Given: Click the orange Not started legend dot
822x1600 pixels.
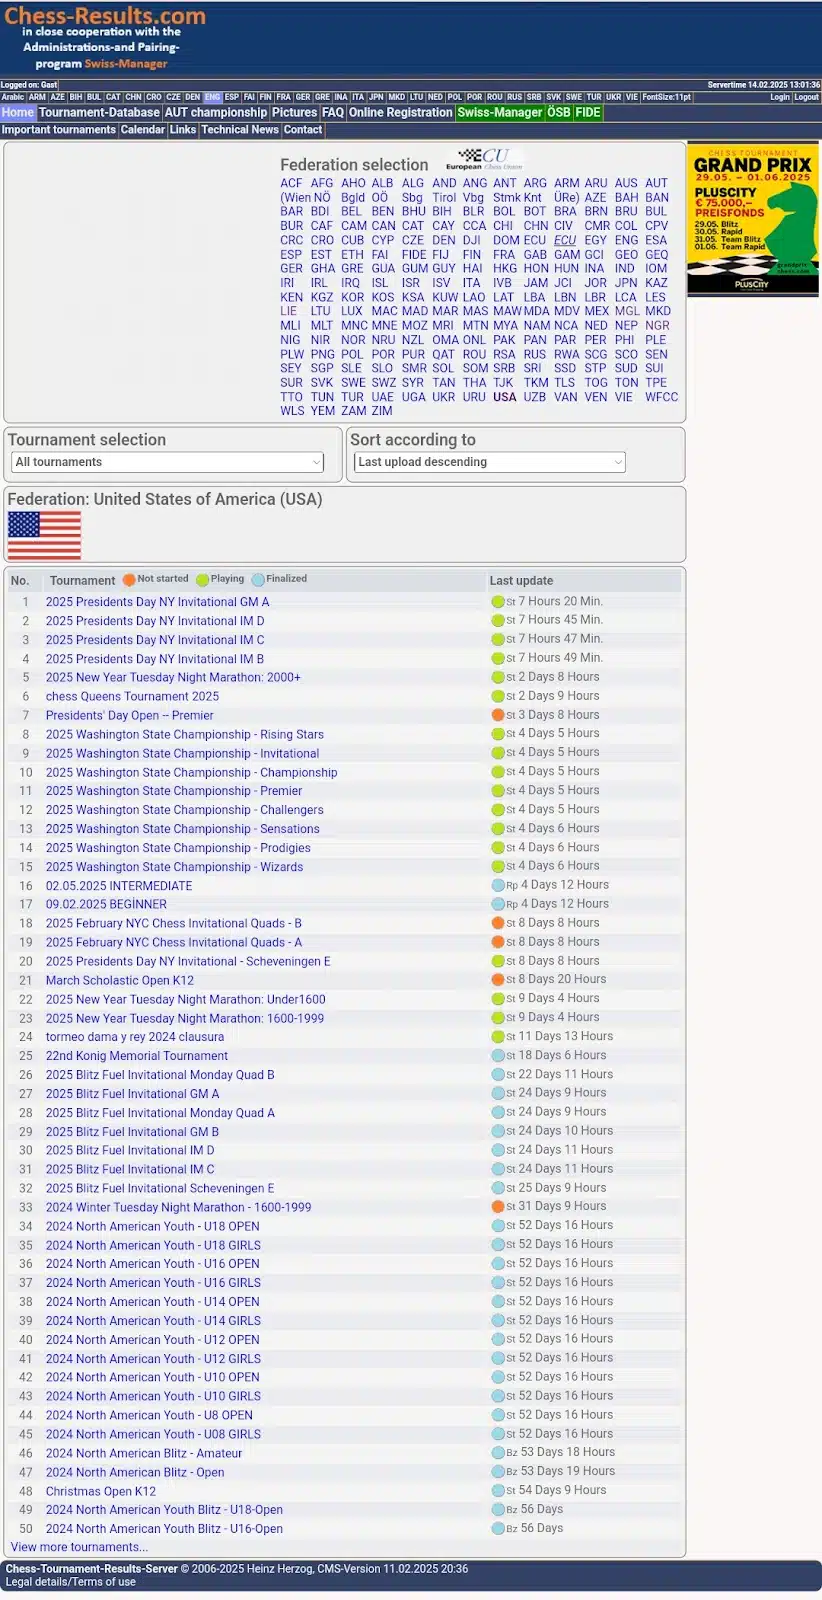Looking at the screenshot, I should click(129, 580).
